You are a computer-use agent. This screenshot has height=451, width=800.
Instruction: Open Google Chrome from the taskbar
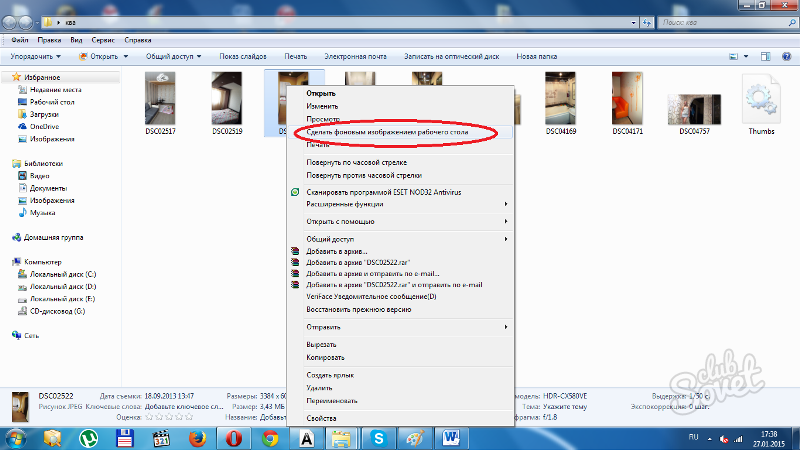pyautogui.click(x=269, y=437)
